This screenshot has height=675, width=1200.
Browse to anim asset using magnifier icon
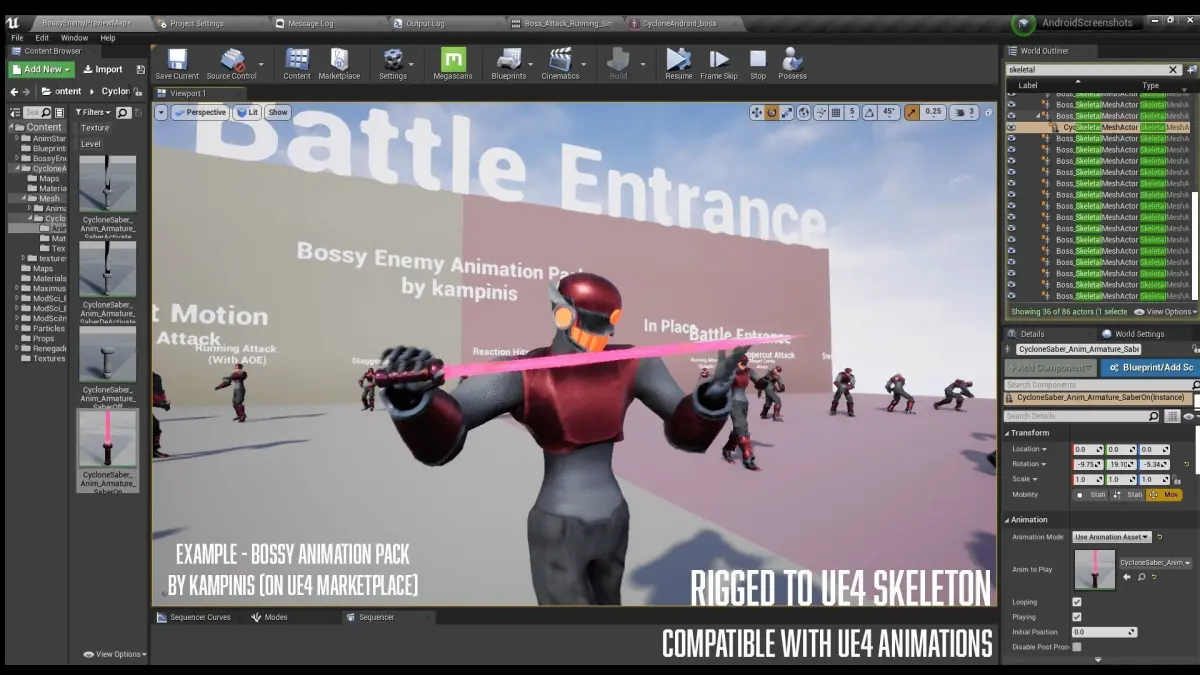pos(1141,577)
